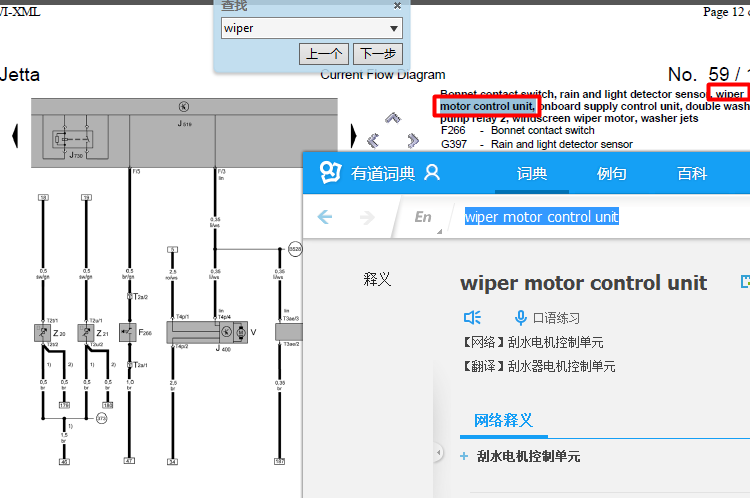750x498 pixels.
Task: Select the 网络释义 tab
Action: 503,421
